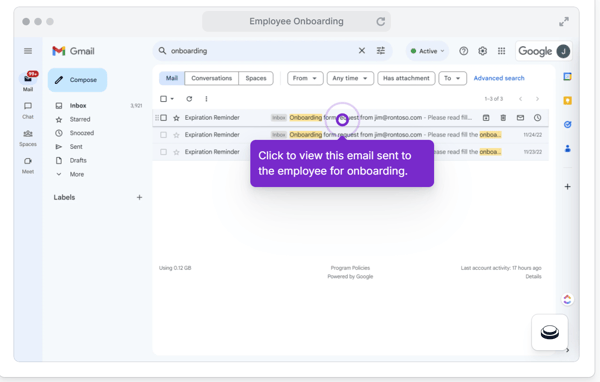Open Settings gear icon

tap(483, 51)
